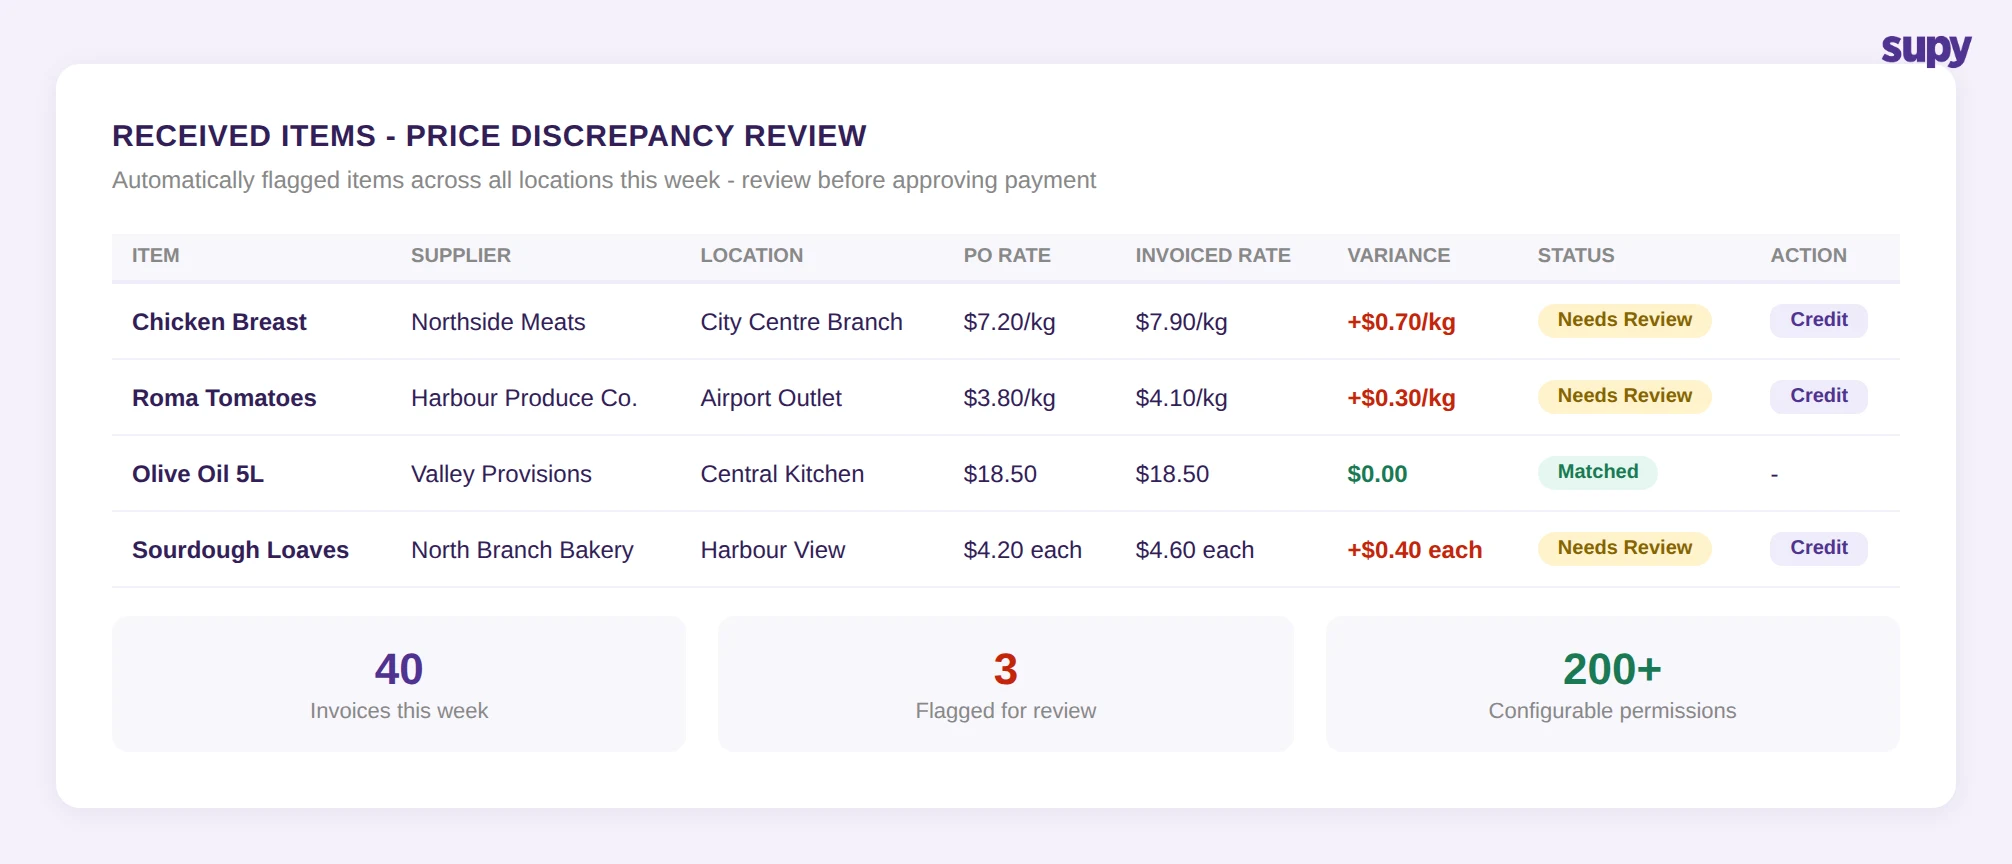Screen dimensions: 2012x864
Task: Click Credit for Roma Tomatoes
Action: [x=1818, y=396]
